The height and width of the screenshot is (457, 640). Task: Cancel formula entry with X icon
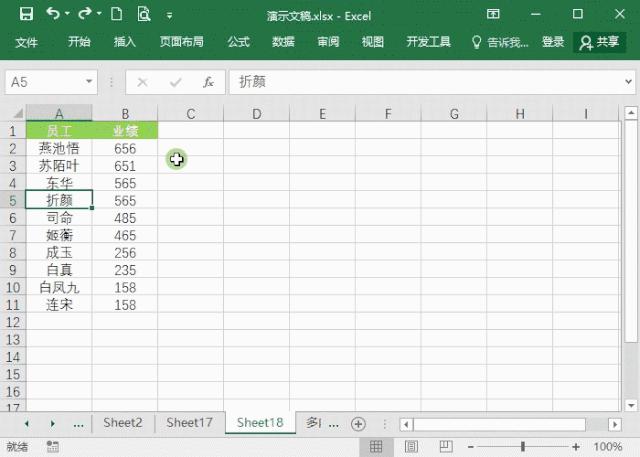pos(142,82)
